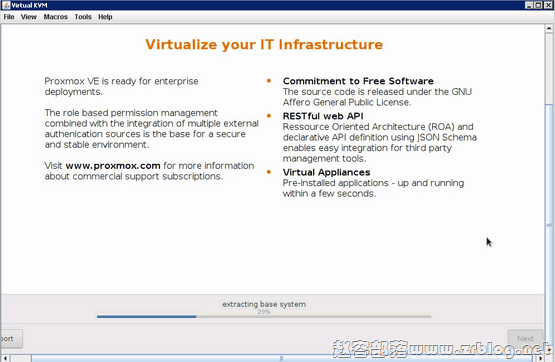Click the 'Virtual Appliances' heading

(326, 172)
